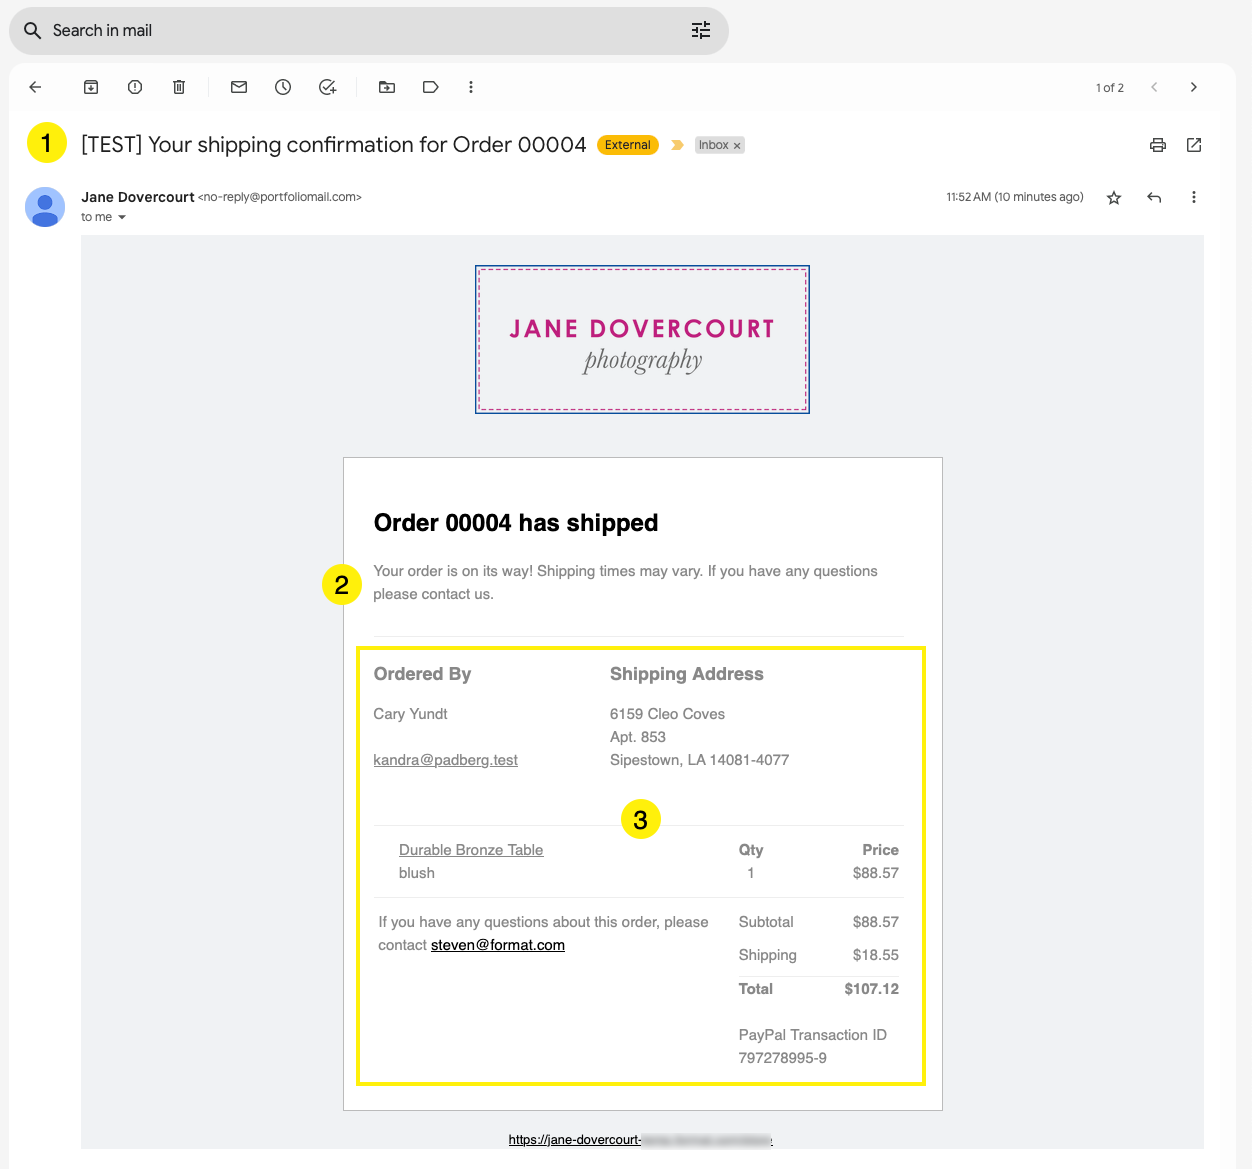The height and width of the screenshot is (1169, 1252).
Task: Add this email to Tasks
Action: tap(327, 87)
